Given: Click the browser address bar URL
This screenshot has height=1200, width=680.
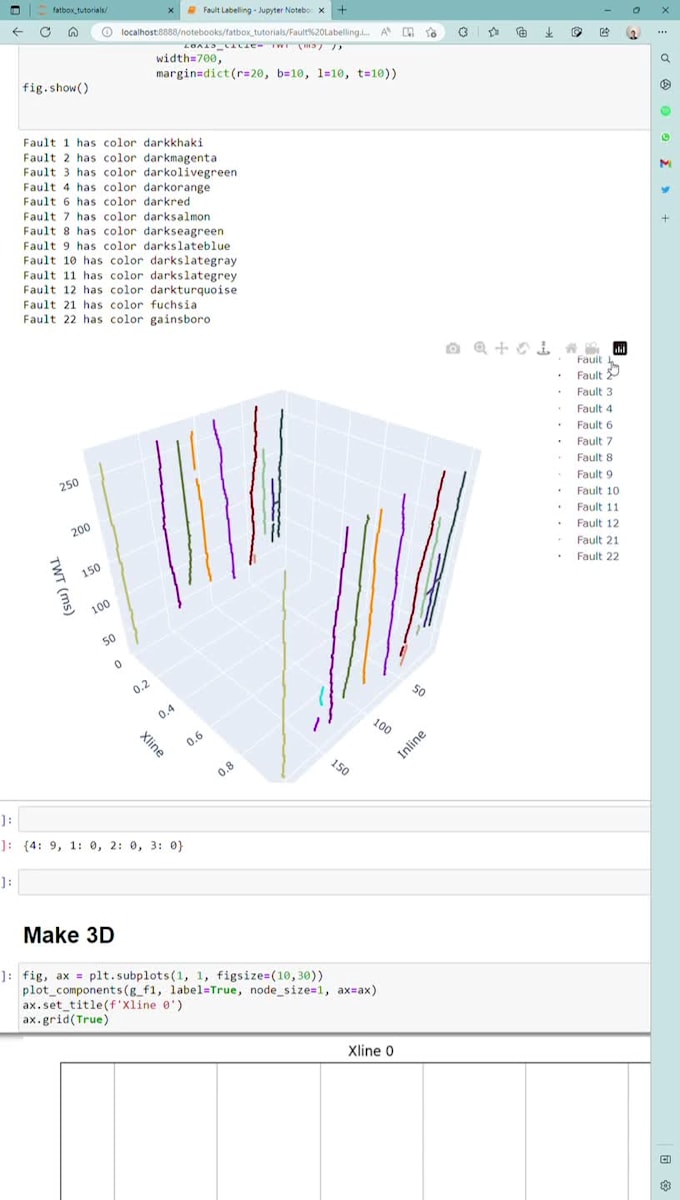Looking at the screenshot, I should point(245,32).
